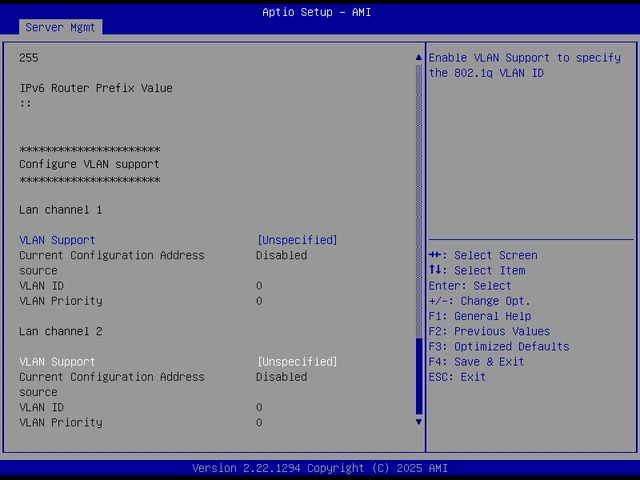
Task: Click the Lan channel 1 heading
Action: click(60, 210)
